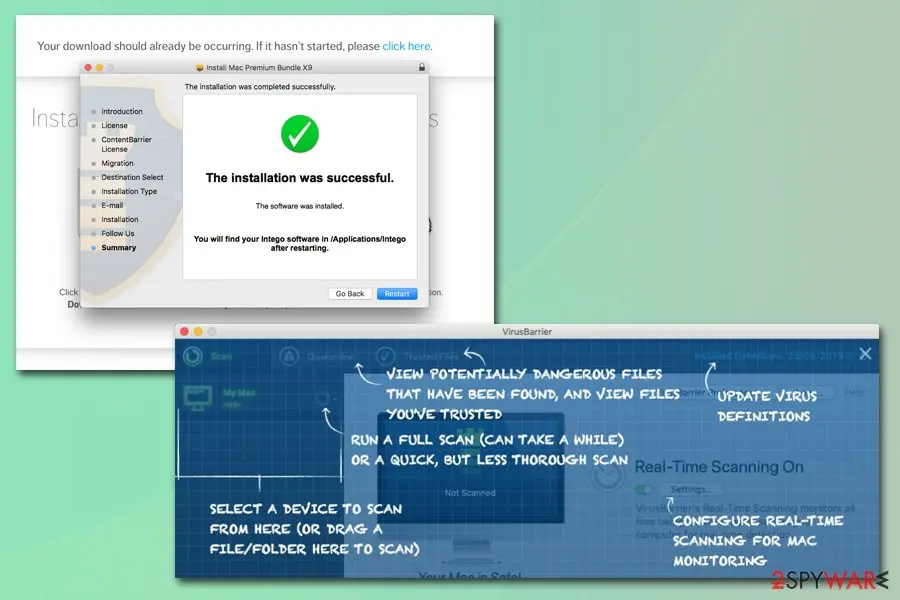Toggle the Real-Time Scanning switch
The height and width of the screenshot is (600, 900).
point(644,489)
